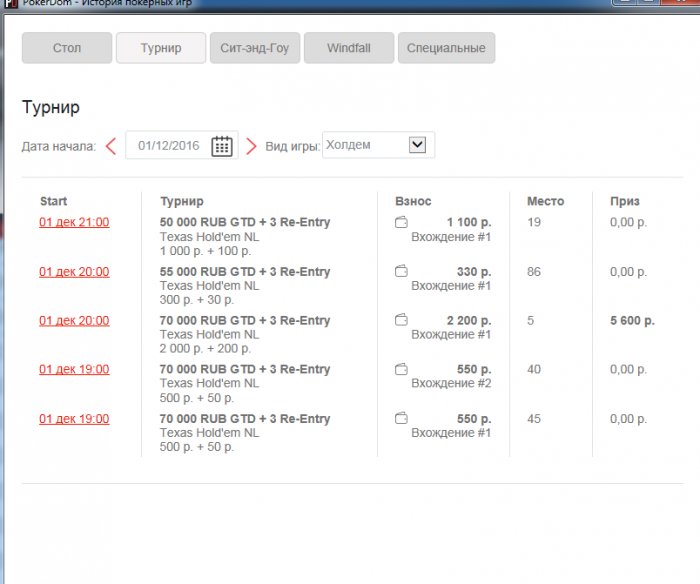Image resolution: width=700 pixels, height=584 pixels.
Task: Click the Приз column header
Action: (x=625, y=201)
